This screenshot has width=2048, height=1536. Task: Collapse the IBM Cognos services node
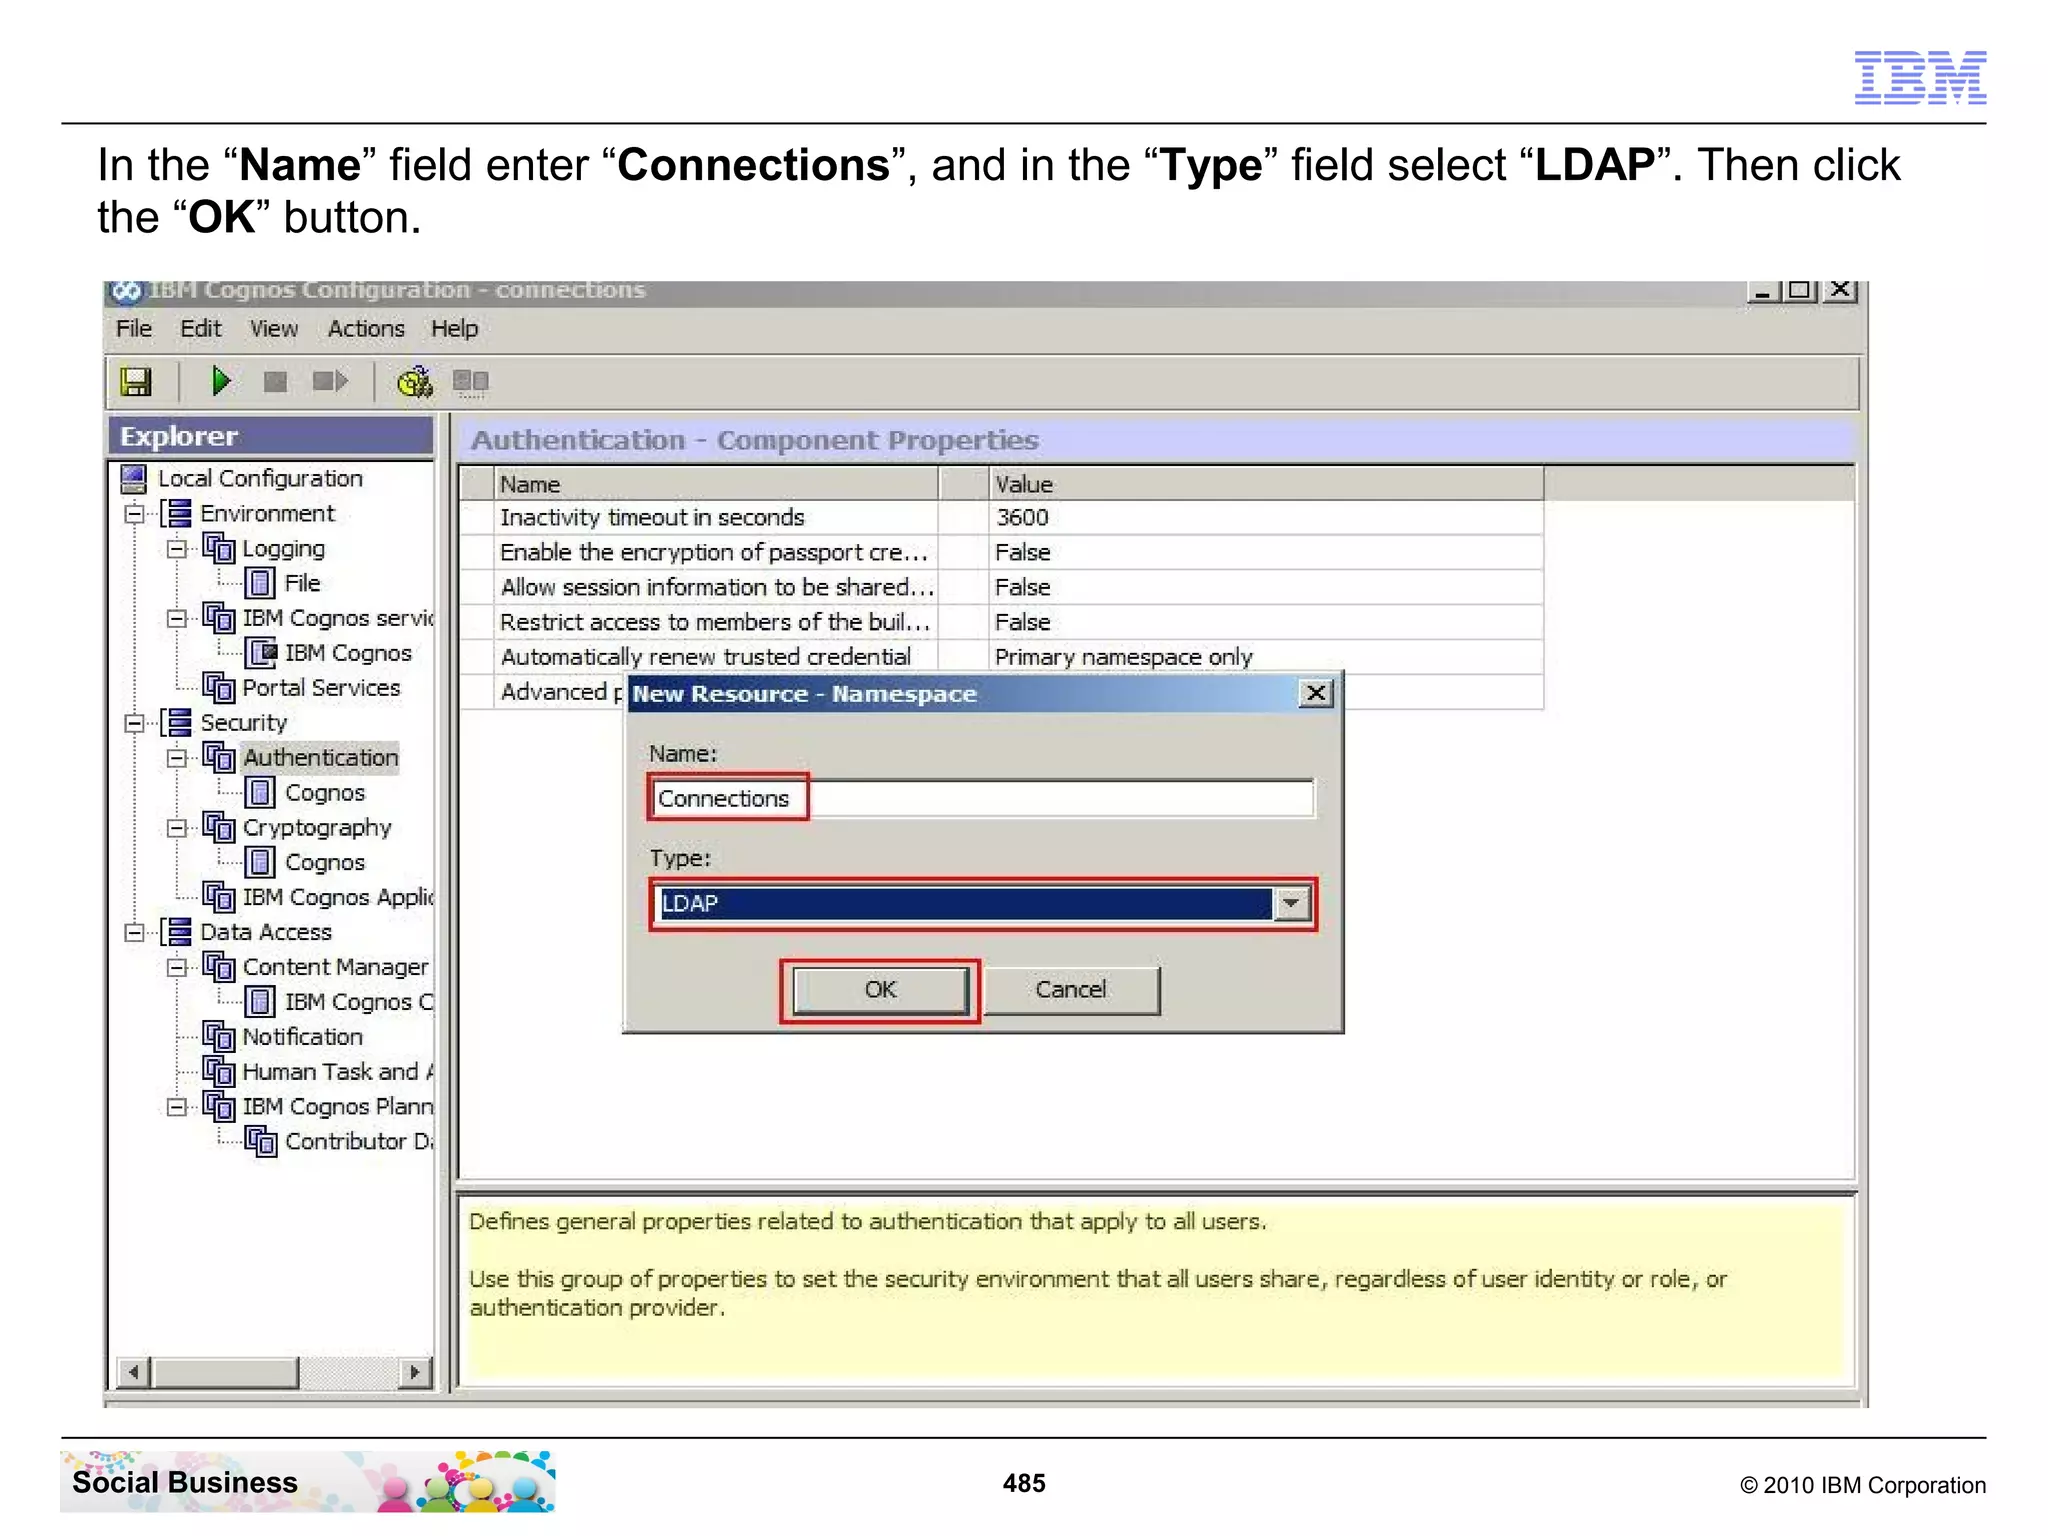176,619
